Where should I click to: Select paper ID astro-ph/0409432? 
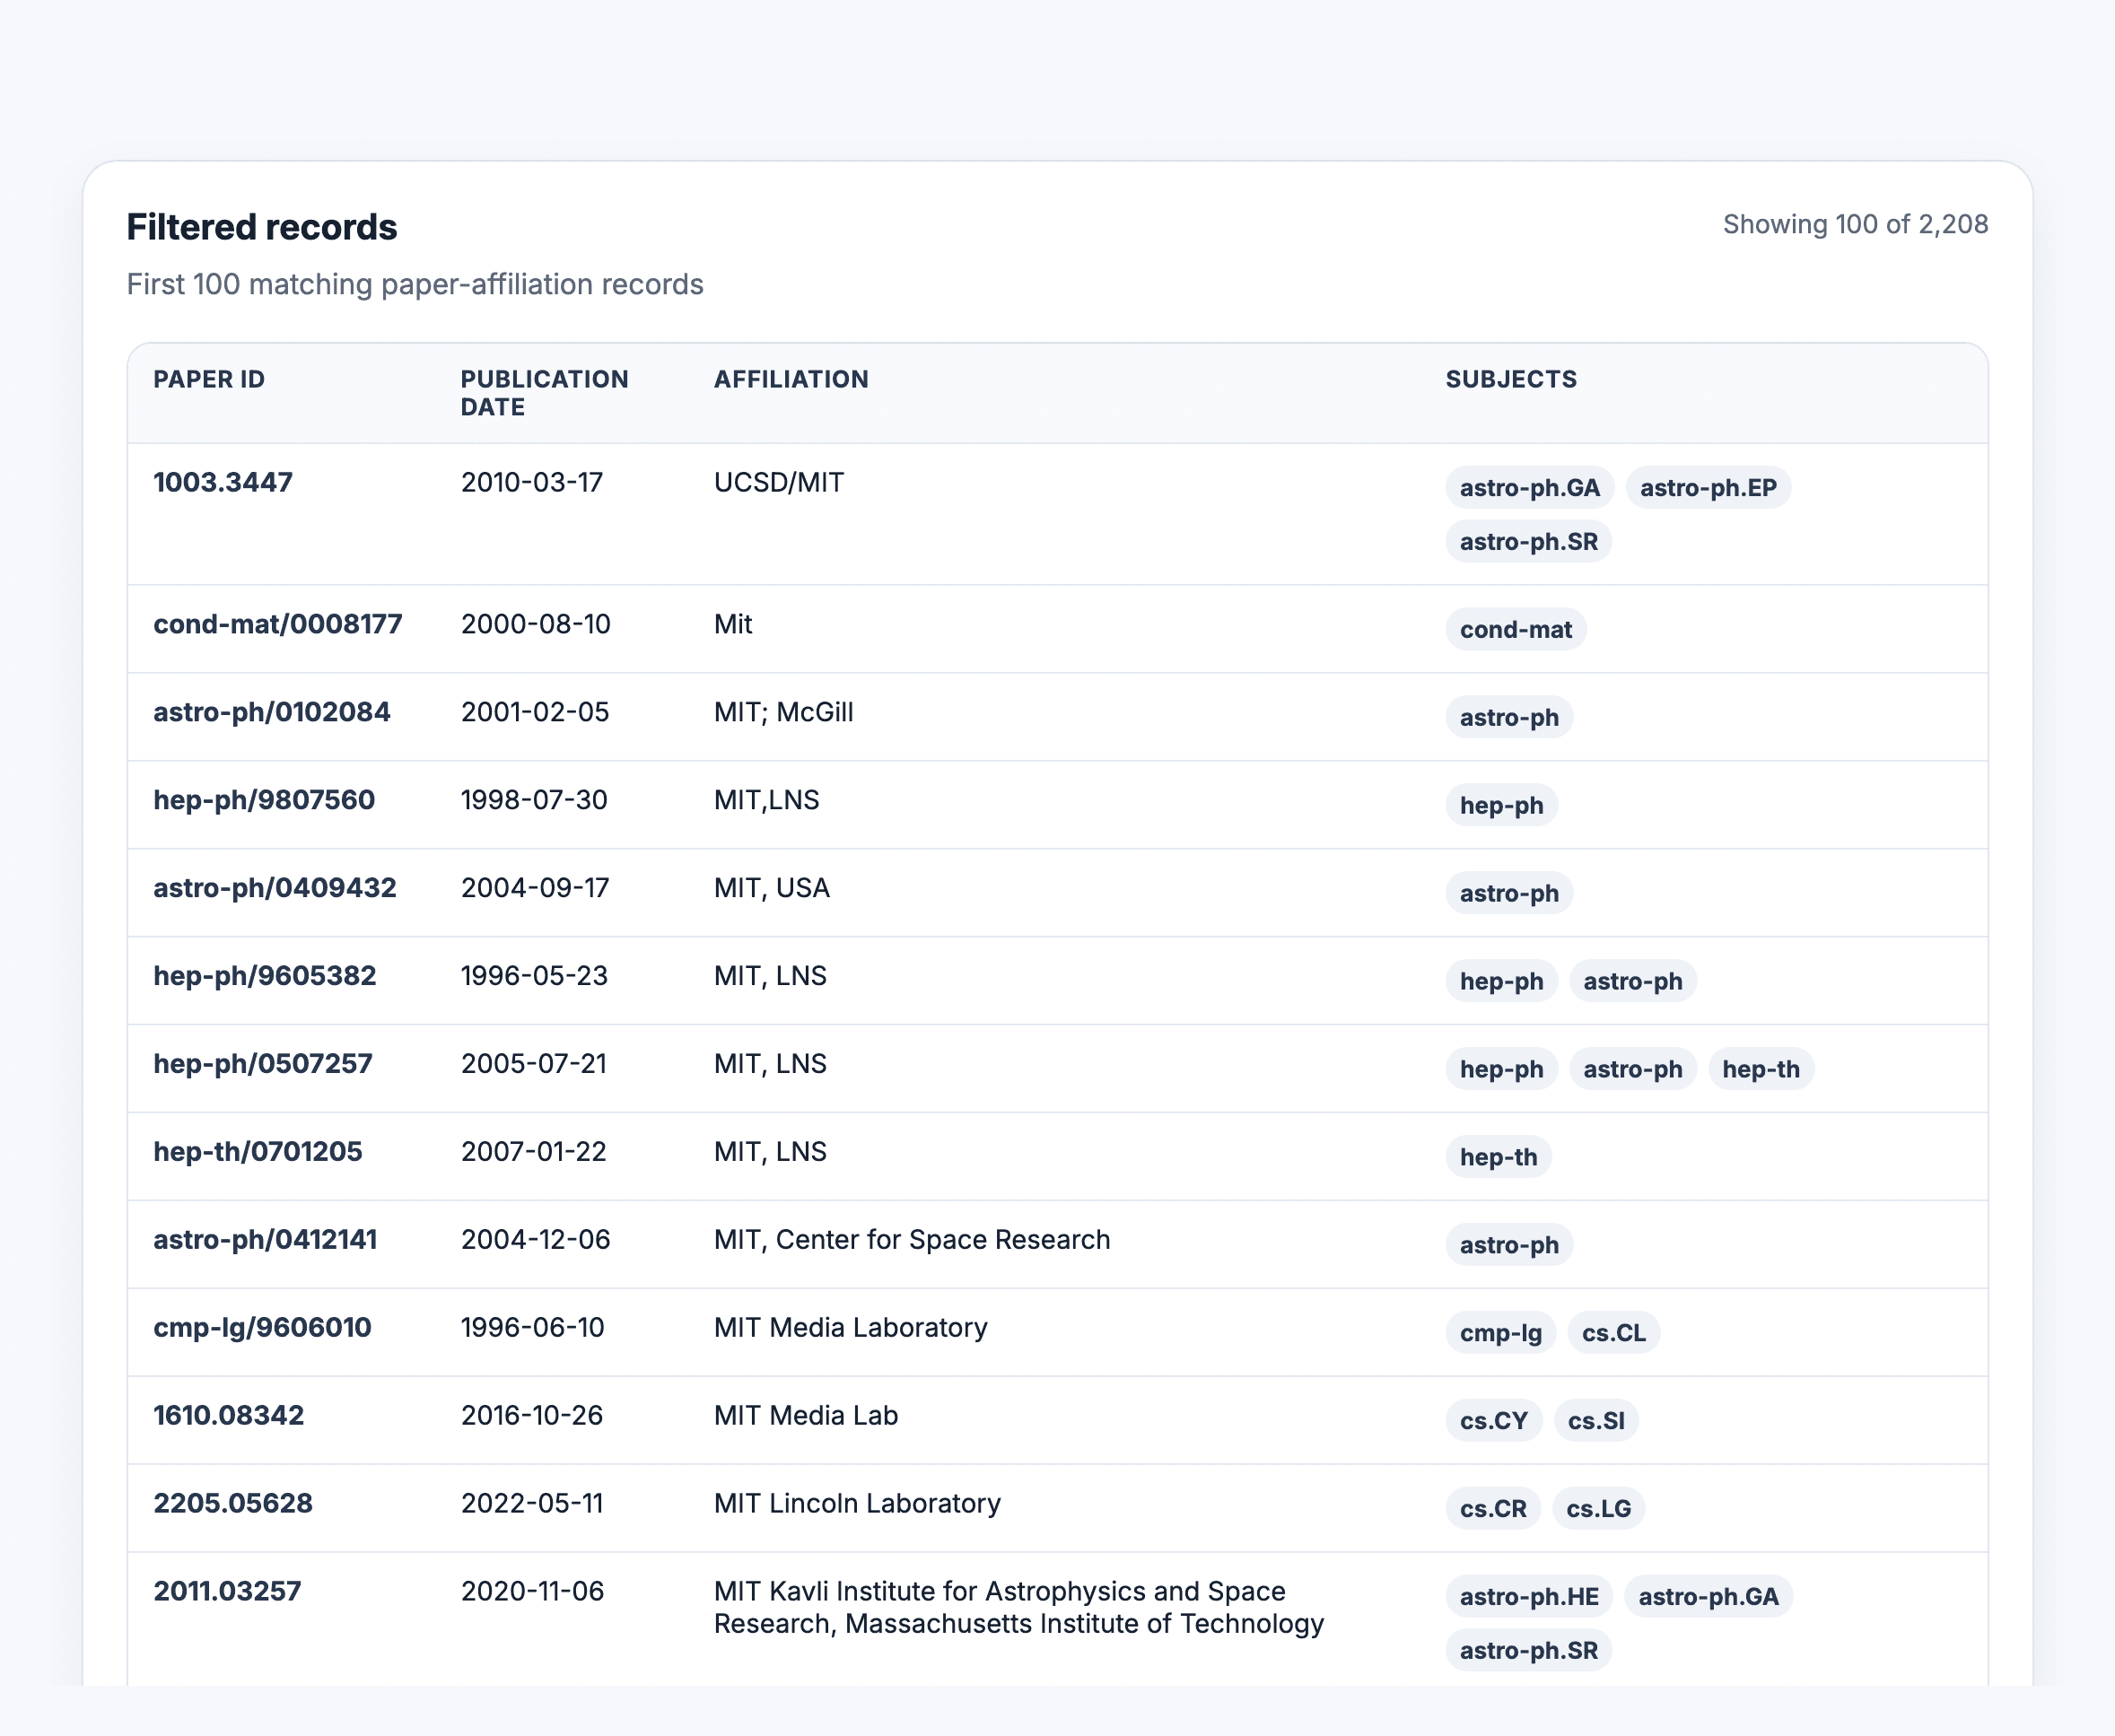point(275,888)
